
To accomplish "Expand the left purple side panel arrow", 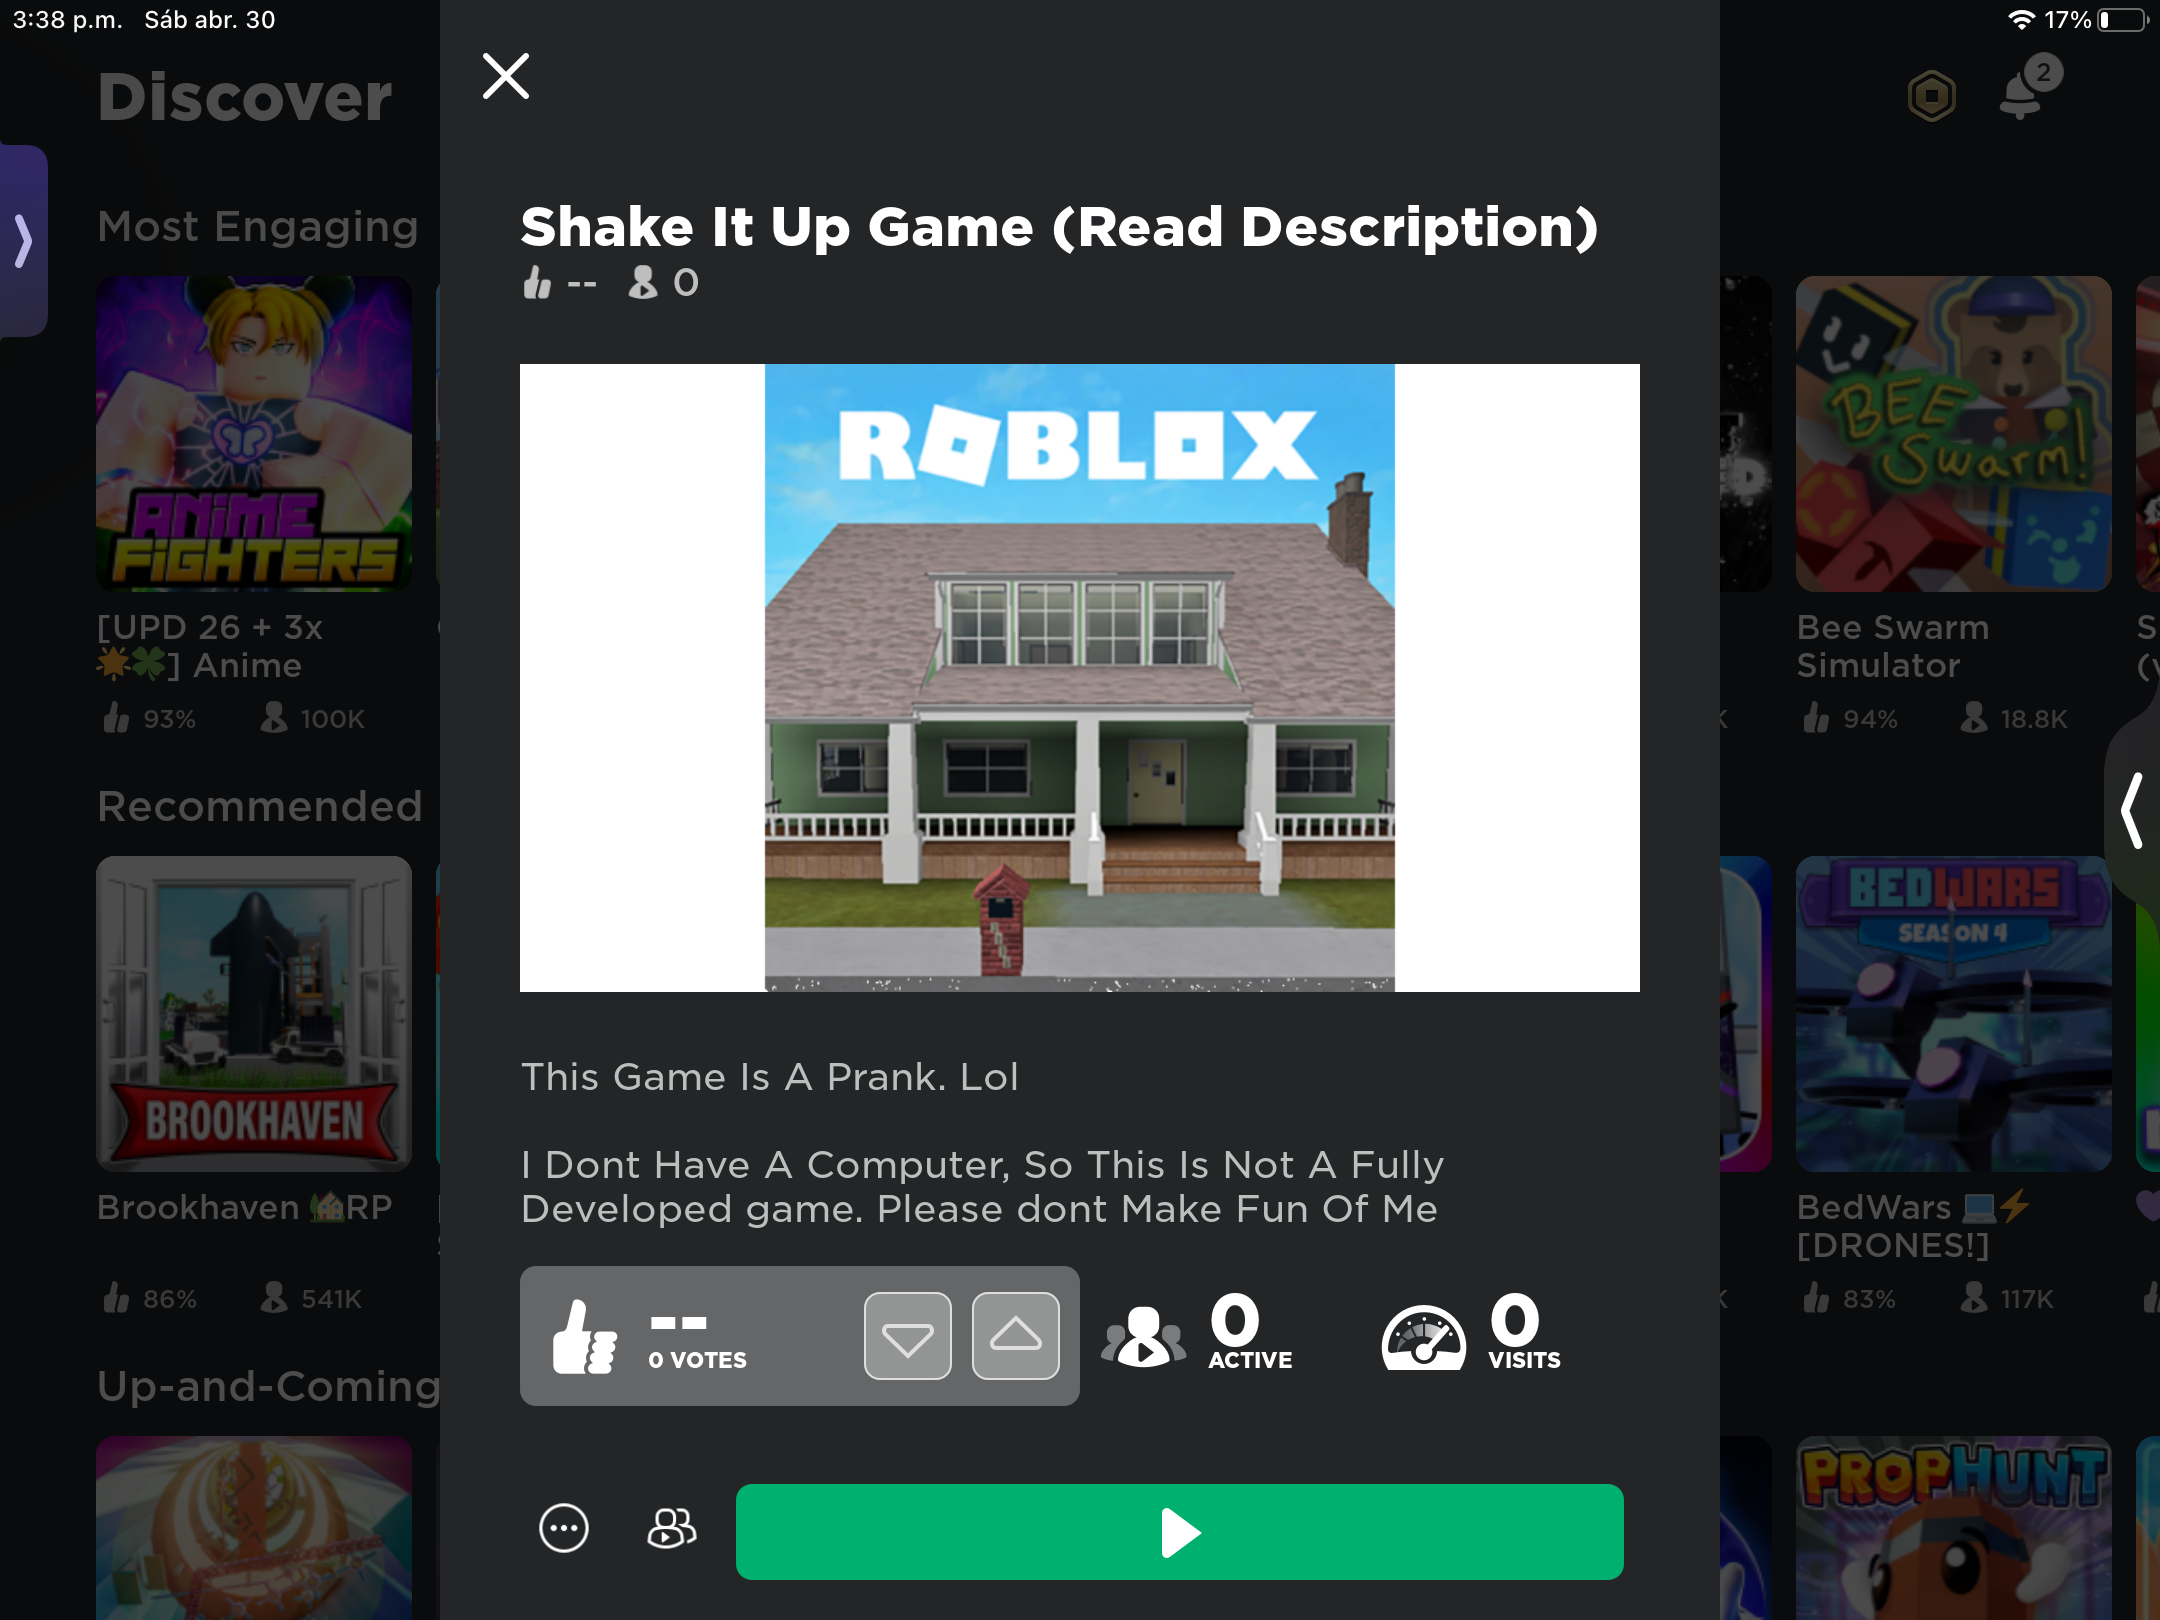I will [x=24, y=241].
